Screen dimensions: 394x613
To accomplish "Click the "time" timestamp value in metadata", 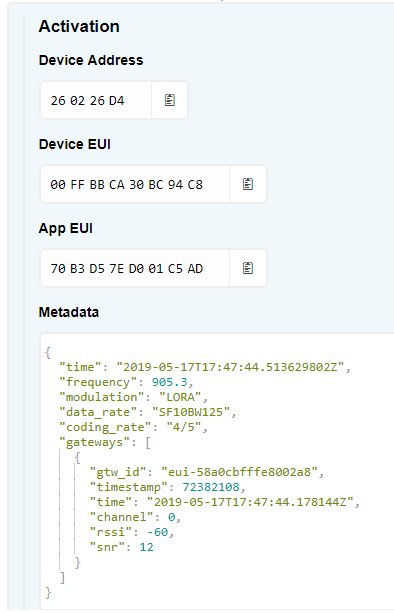I will point(230,367).
